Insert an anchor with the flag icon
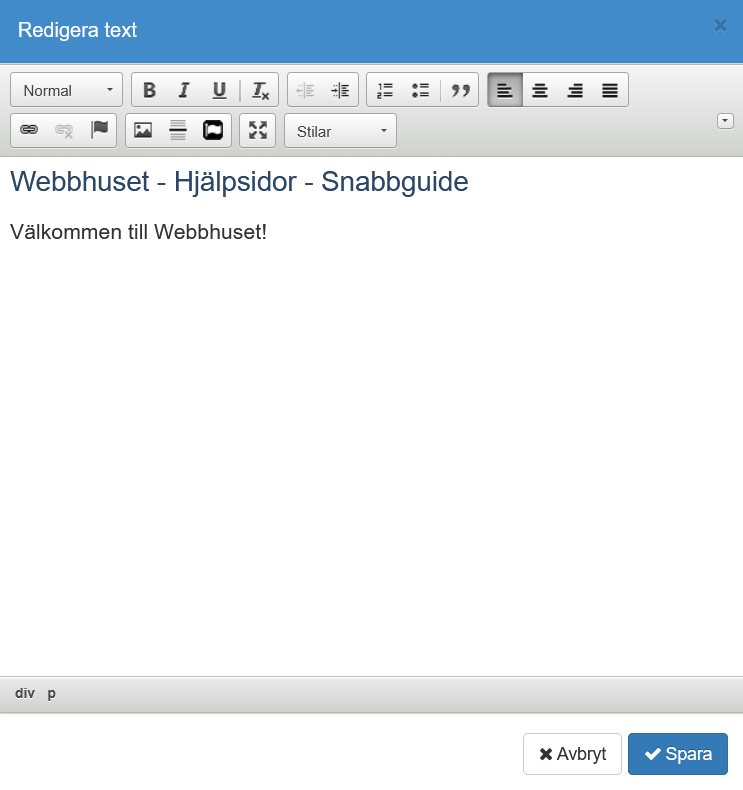This screenshot has width=743, height=790. point(99,130)
